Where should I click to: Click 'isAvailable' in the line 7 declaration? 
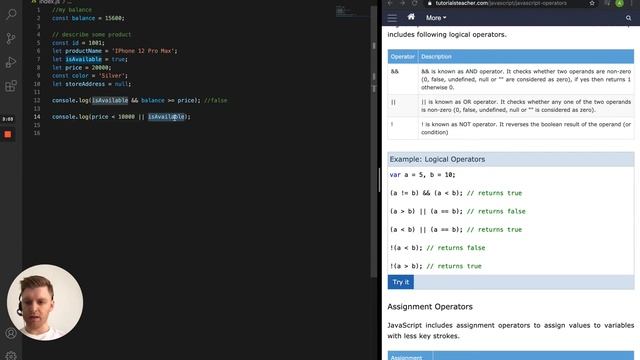point(83,59)
